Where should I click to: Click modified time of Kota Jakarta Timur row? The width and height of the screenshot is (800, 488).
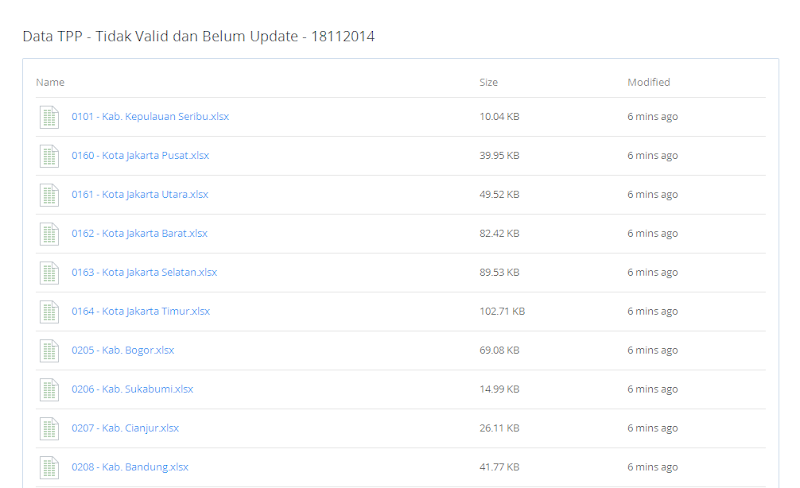pos(653,311)
